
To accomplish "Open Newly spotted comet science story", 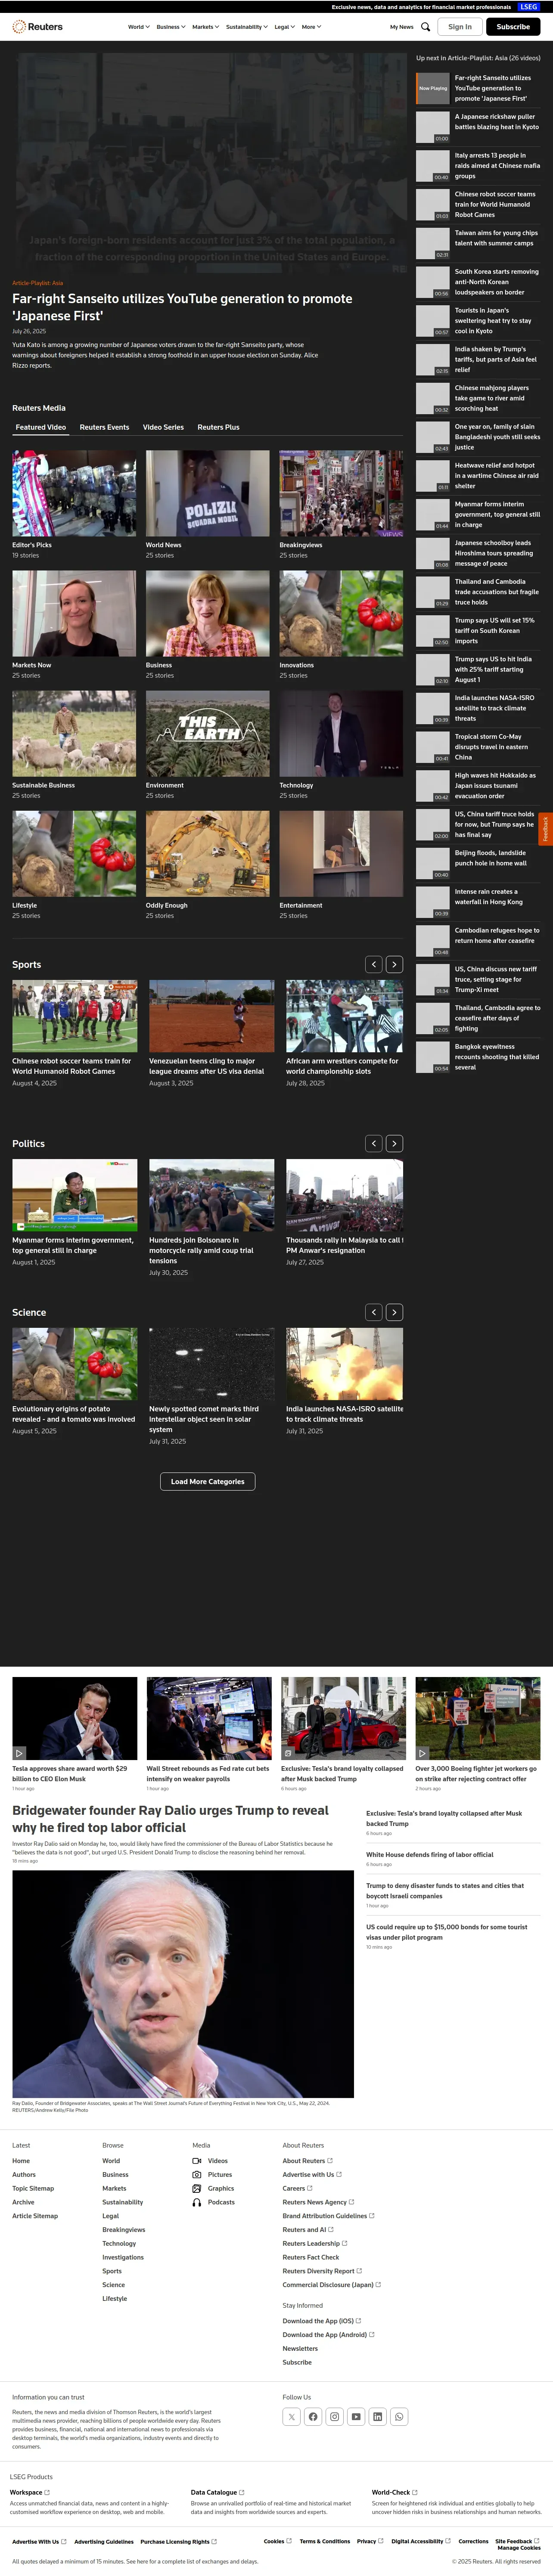I will pyautogui.click(x=204, y=1419).
